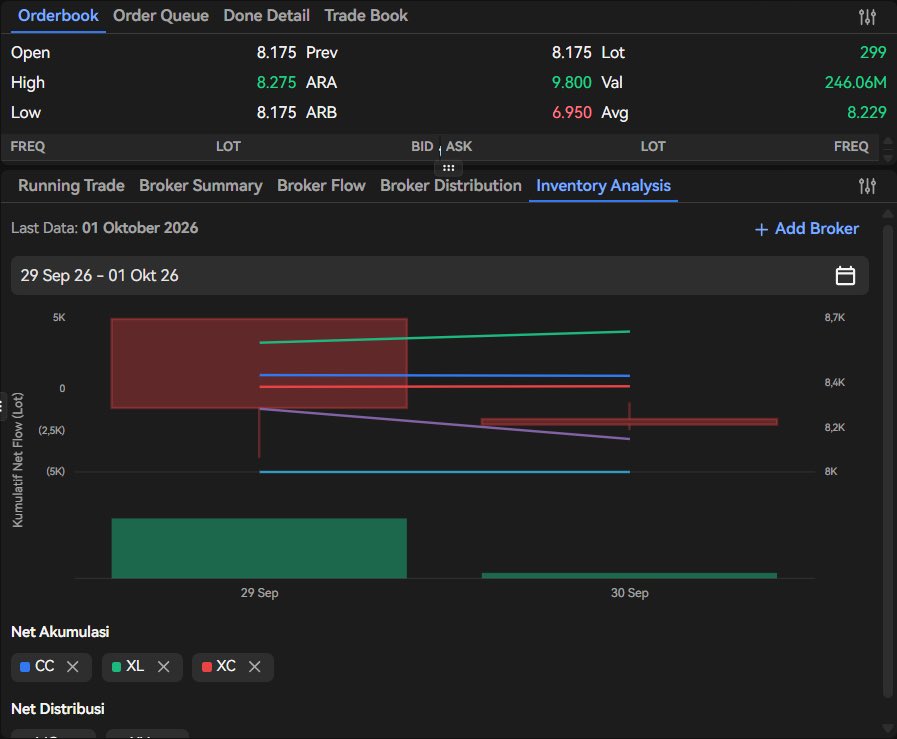The width and height of the screenshot is (897, 739).
Task: Click the panel divider grip handle
Action: tap(448, 168)
